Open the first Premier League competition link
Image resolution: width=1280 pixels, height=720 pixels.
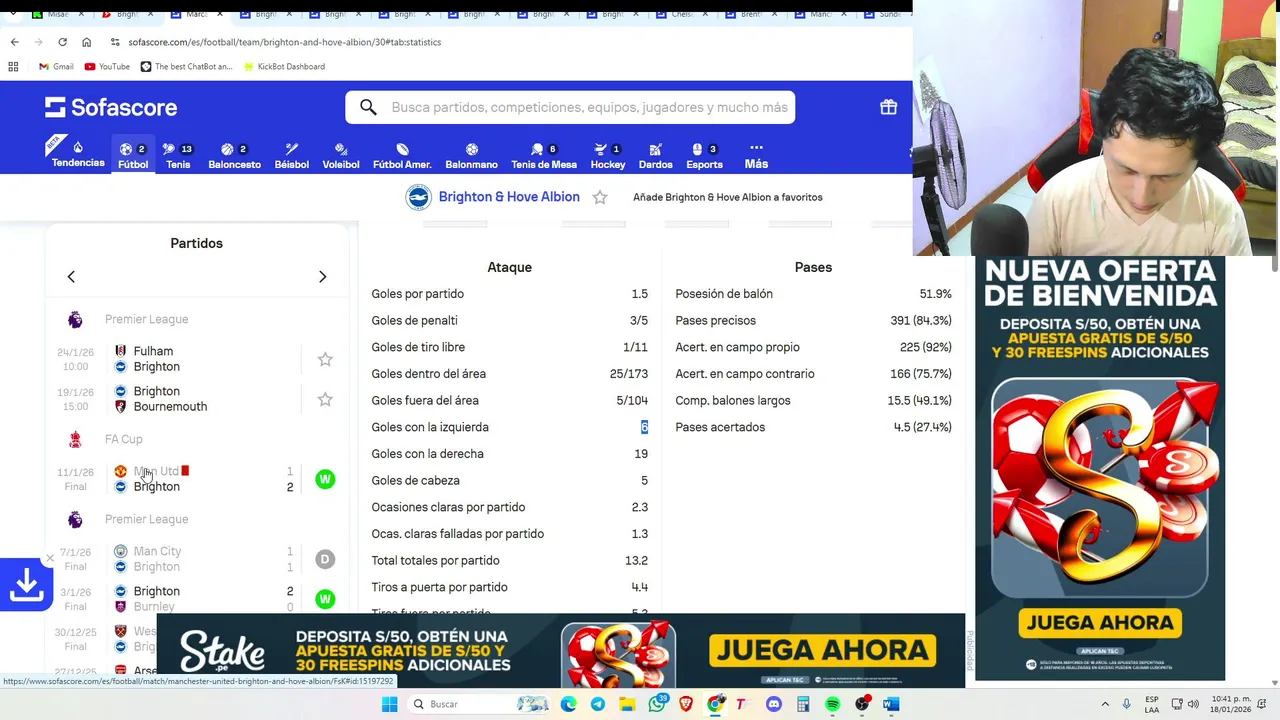pos(146,319)
